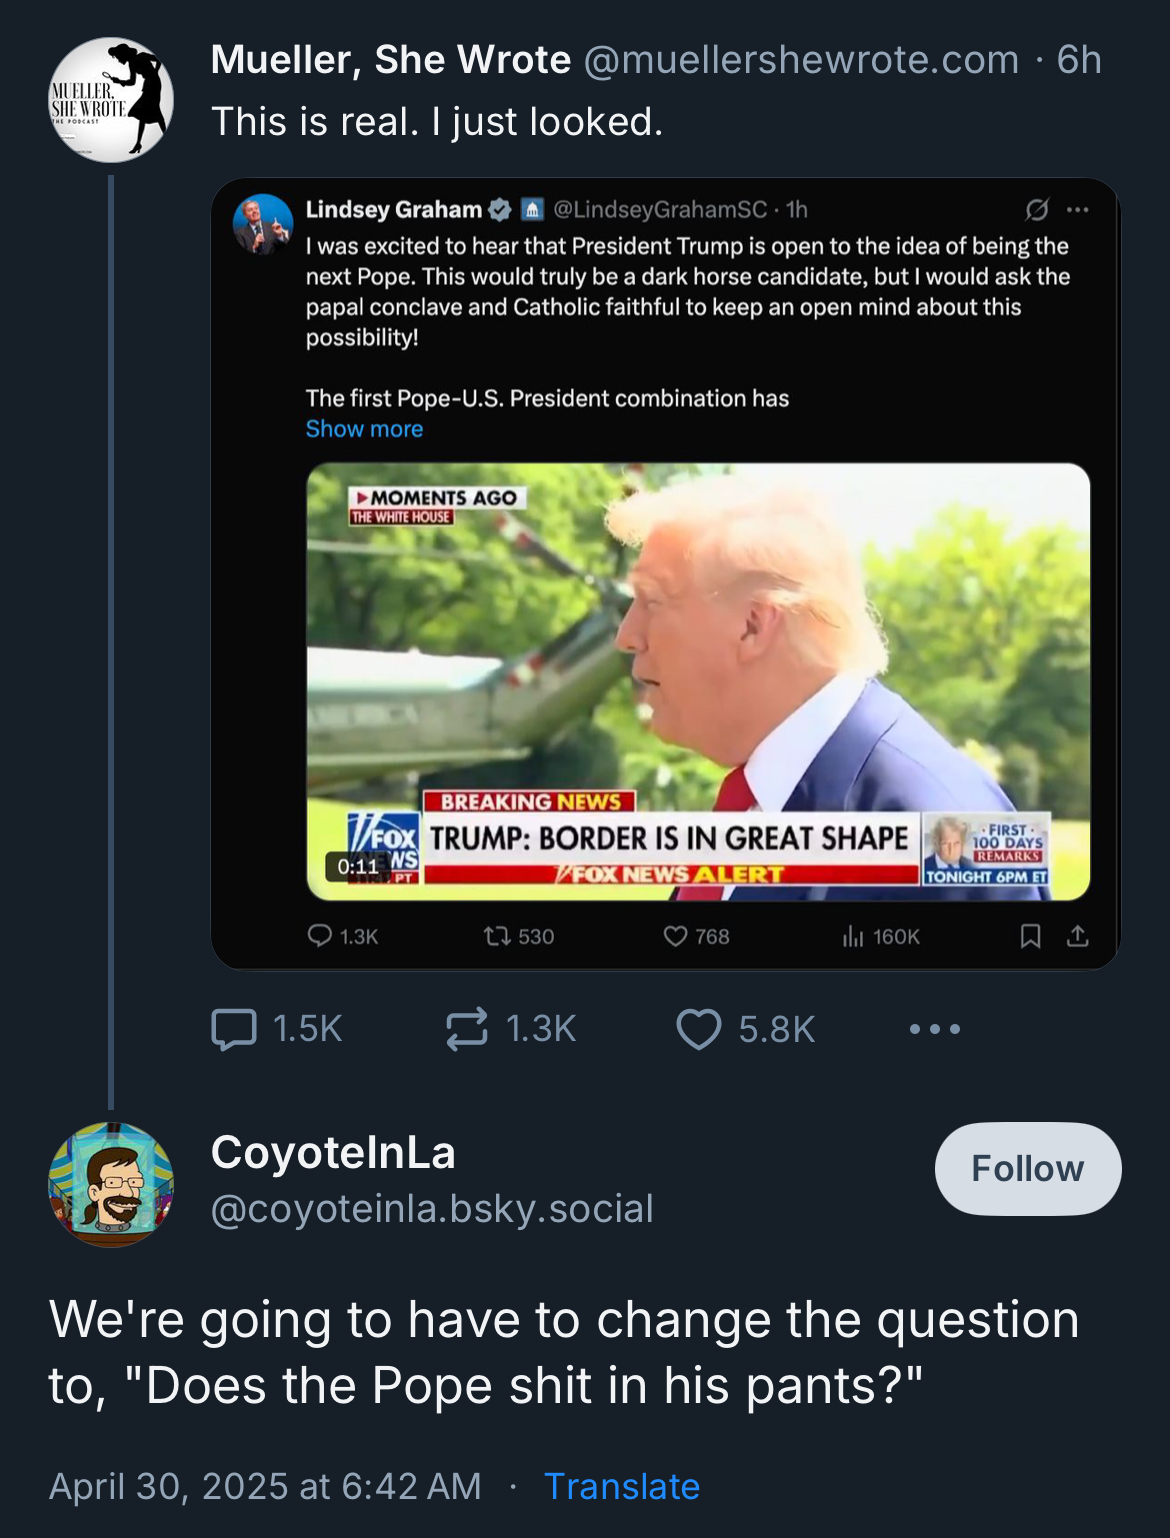Screen dimensions: 1170x1538
Task: Click the comment icon showing 1.3K replies
Action: click(x=320, y=936)
